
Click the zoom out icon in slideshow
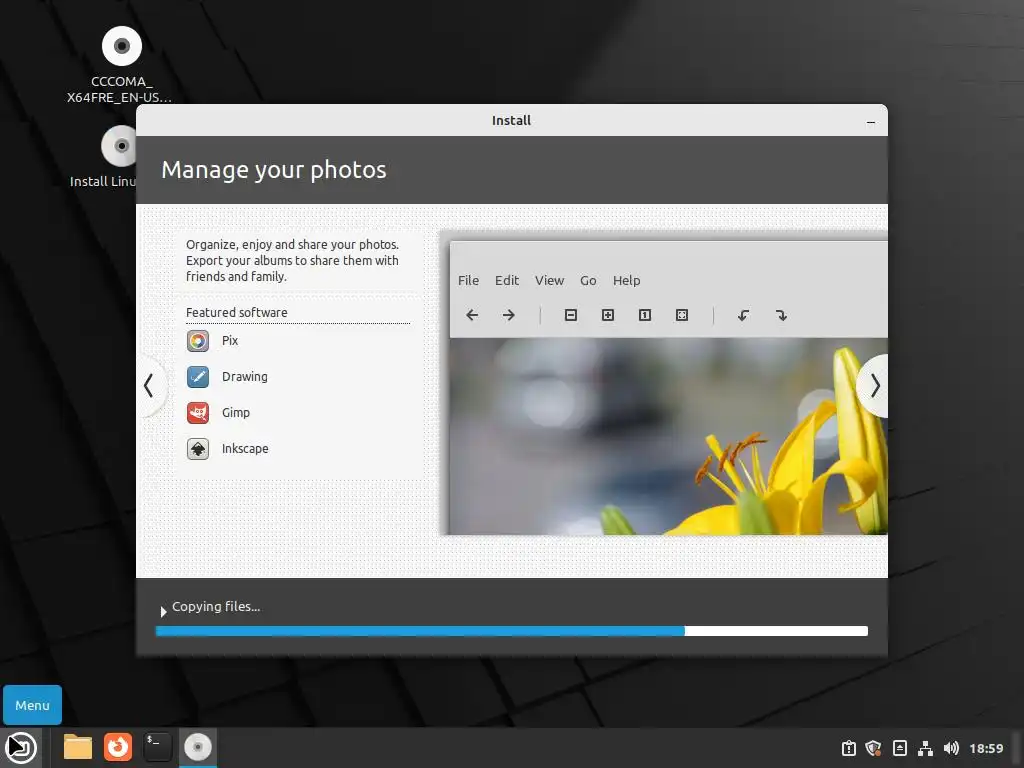[571, 315]
